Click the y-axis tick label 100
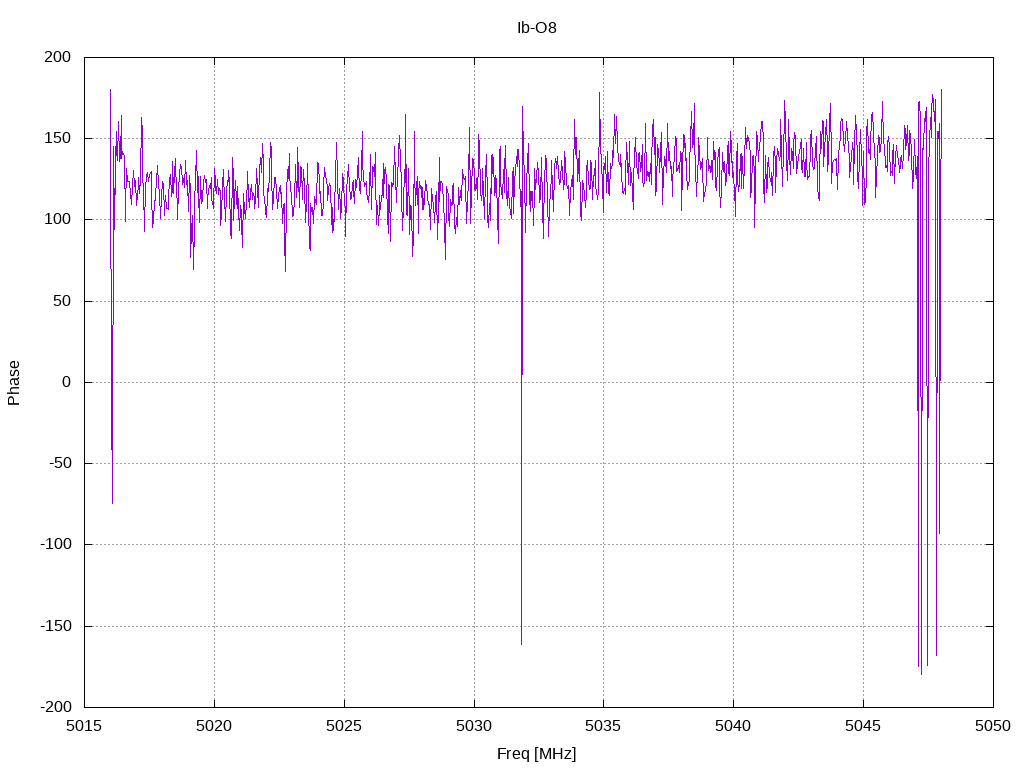This screenshot has width=1024, height=768. pos(57,219)
